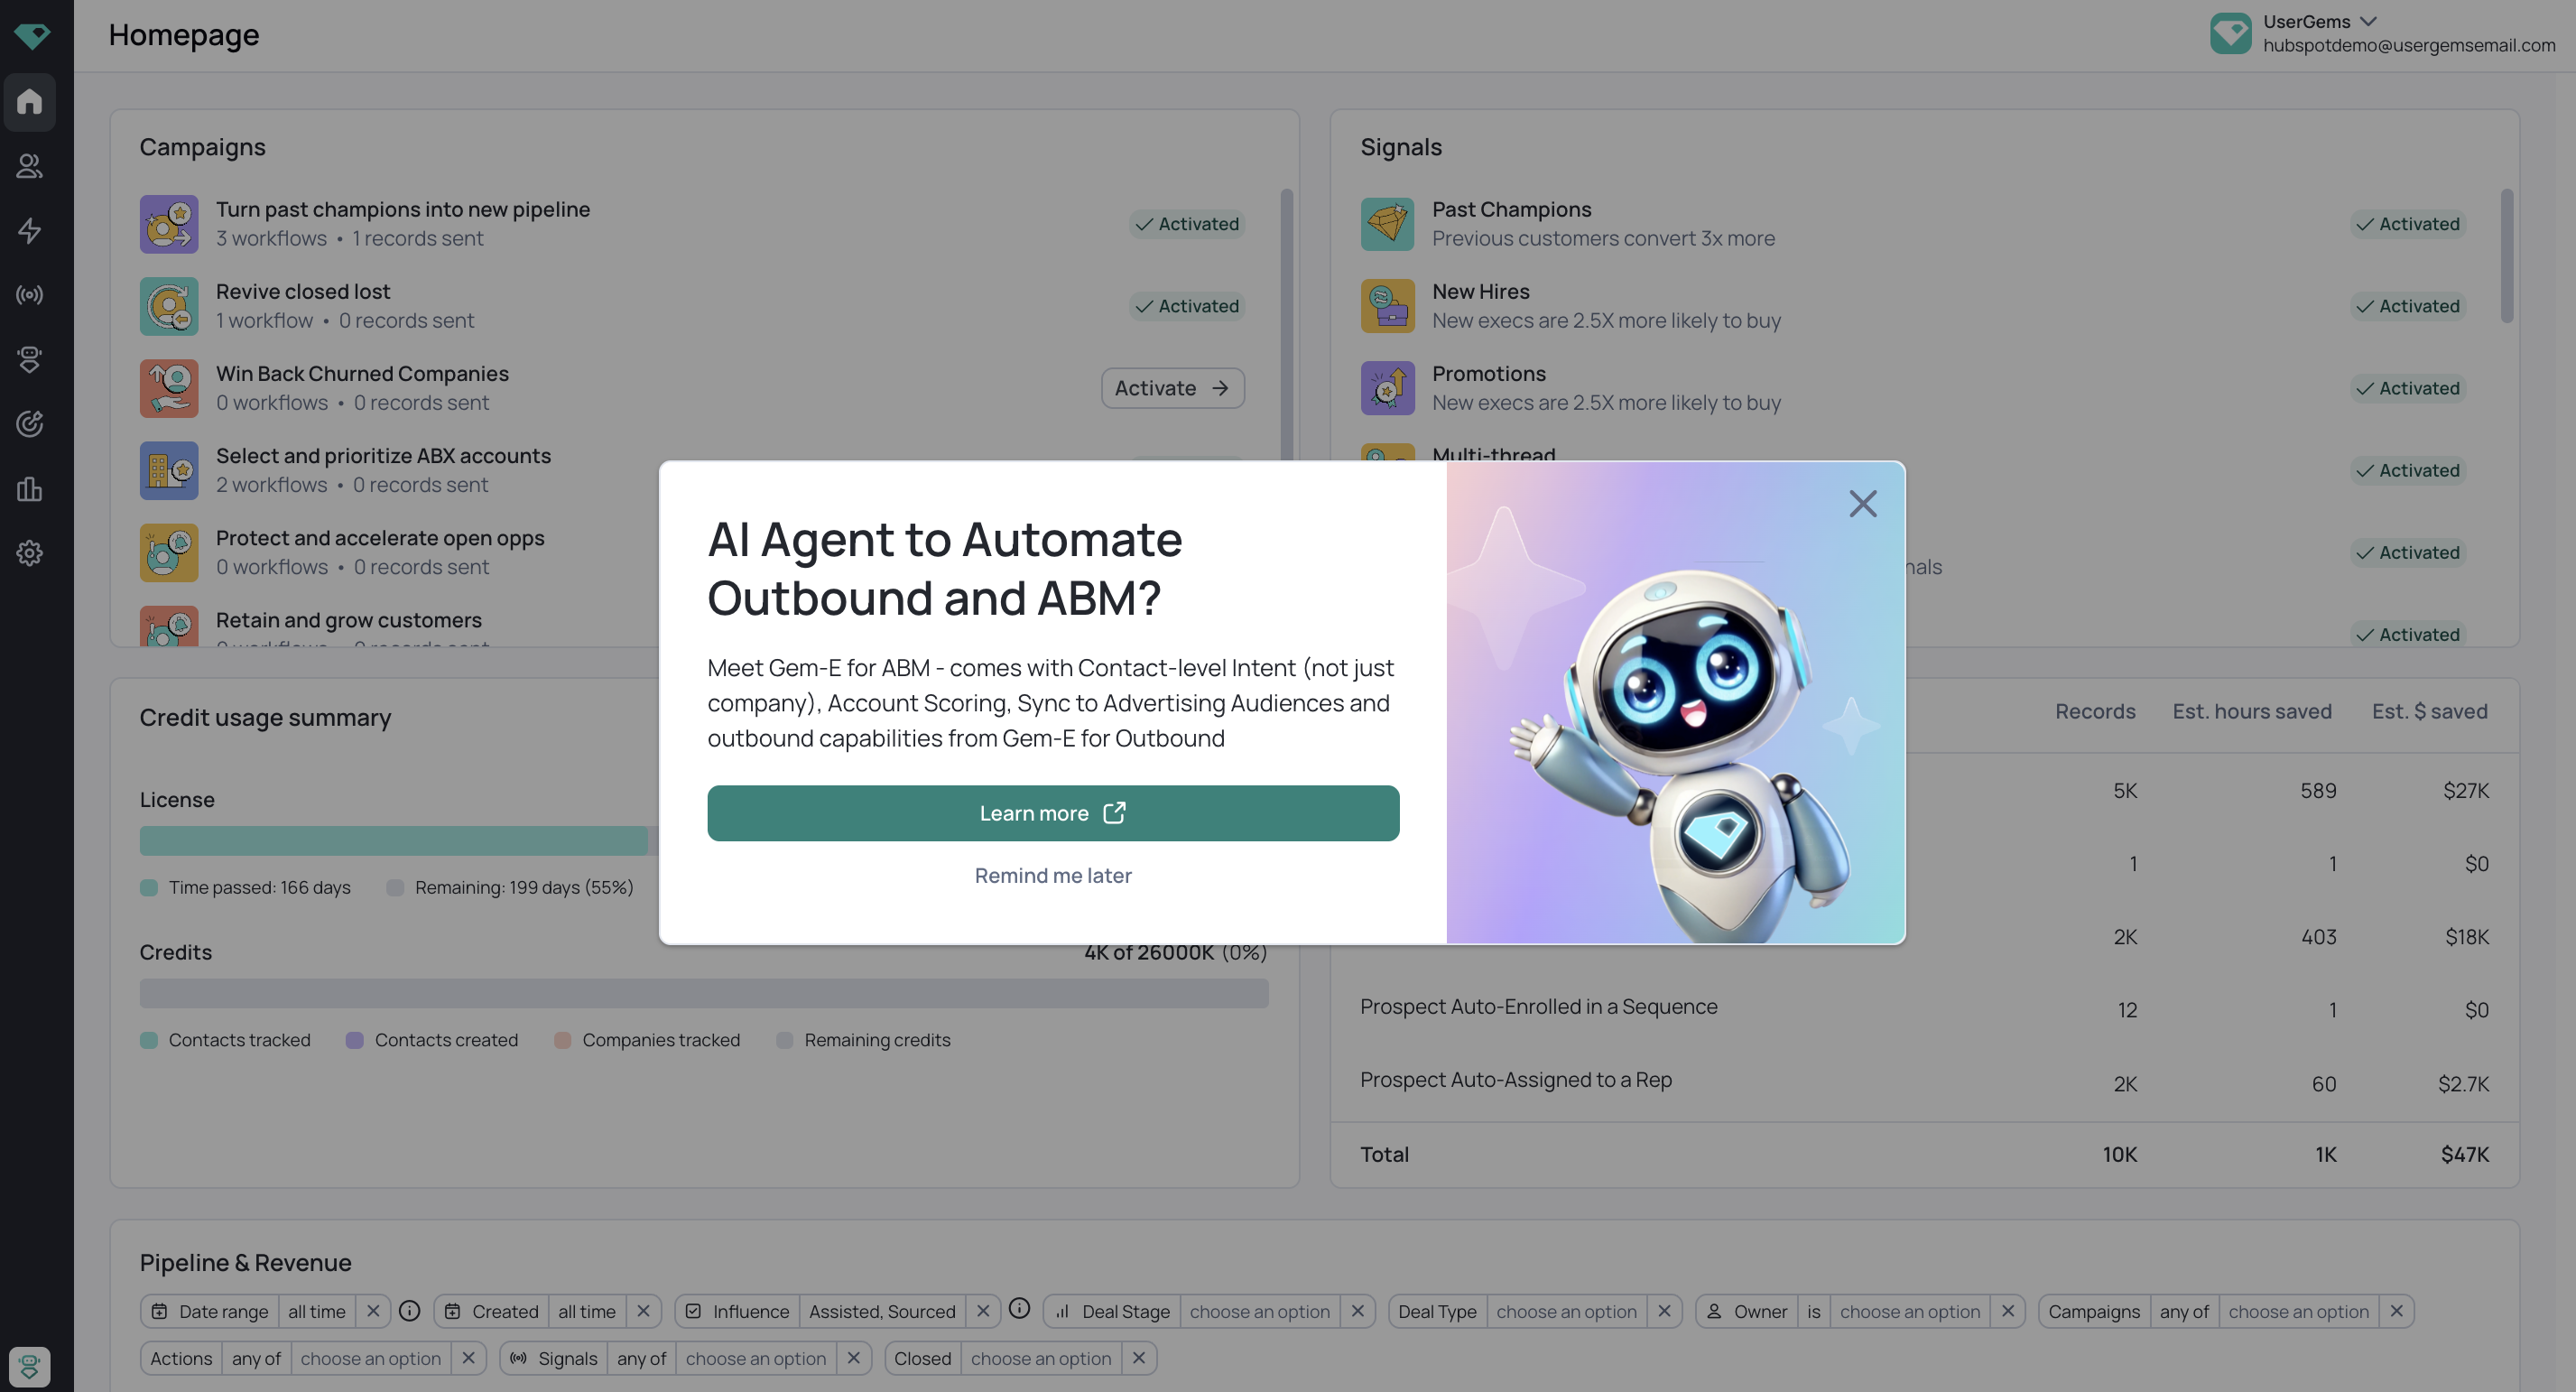
Task: Click Activated status for Multi-thread signal
Action: click(2407, 470)
